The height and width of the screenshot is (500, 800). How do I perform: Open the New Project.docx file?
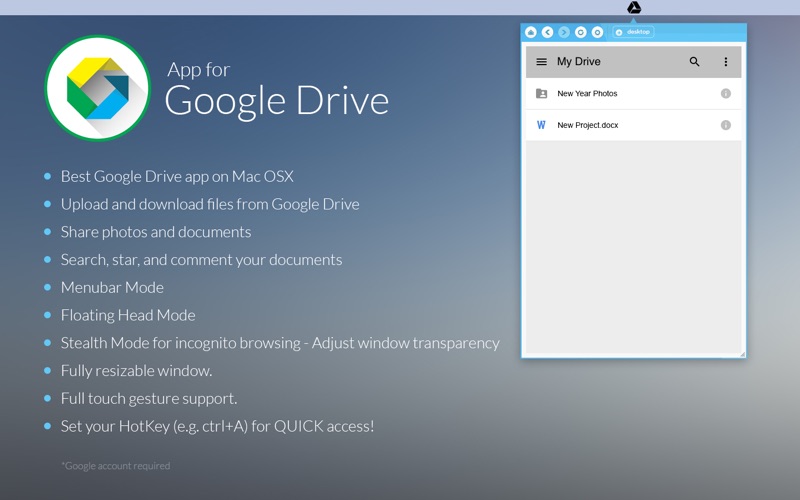pos(633,125)
